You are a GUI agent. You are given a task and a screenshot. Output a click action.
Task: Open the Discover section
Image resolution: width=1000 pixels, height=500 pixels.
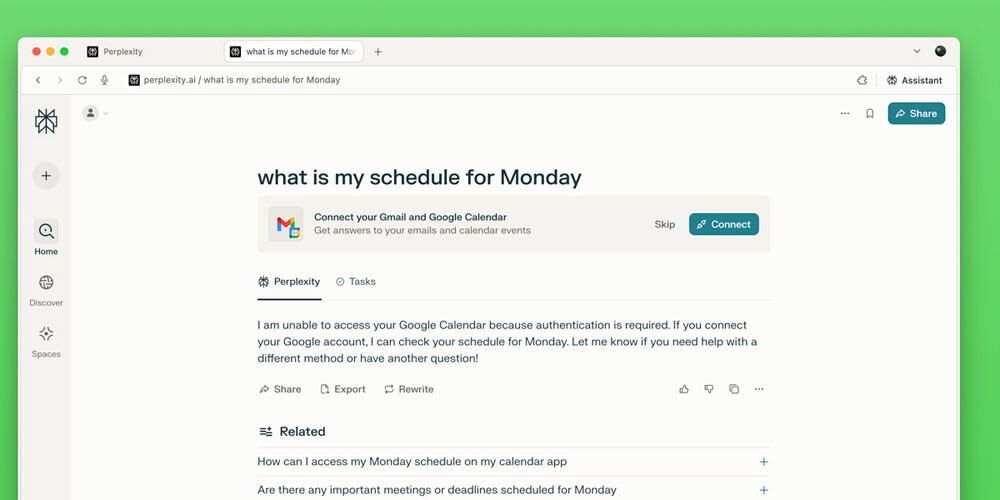tap(46, 290)
